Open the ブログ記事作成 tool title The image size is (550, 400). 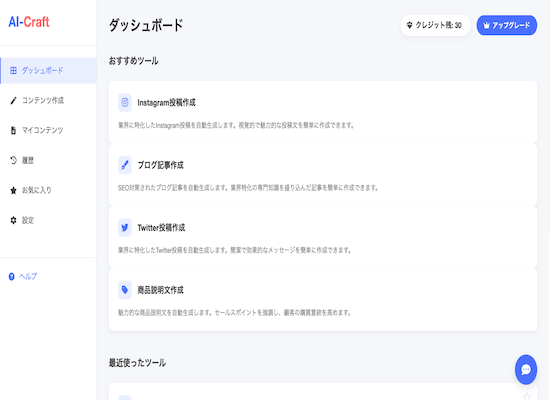click(160, 165)
